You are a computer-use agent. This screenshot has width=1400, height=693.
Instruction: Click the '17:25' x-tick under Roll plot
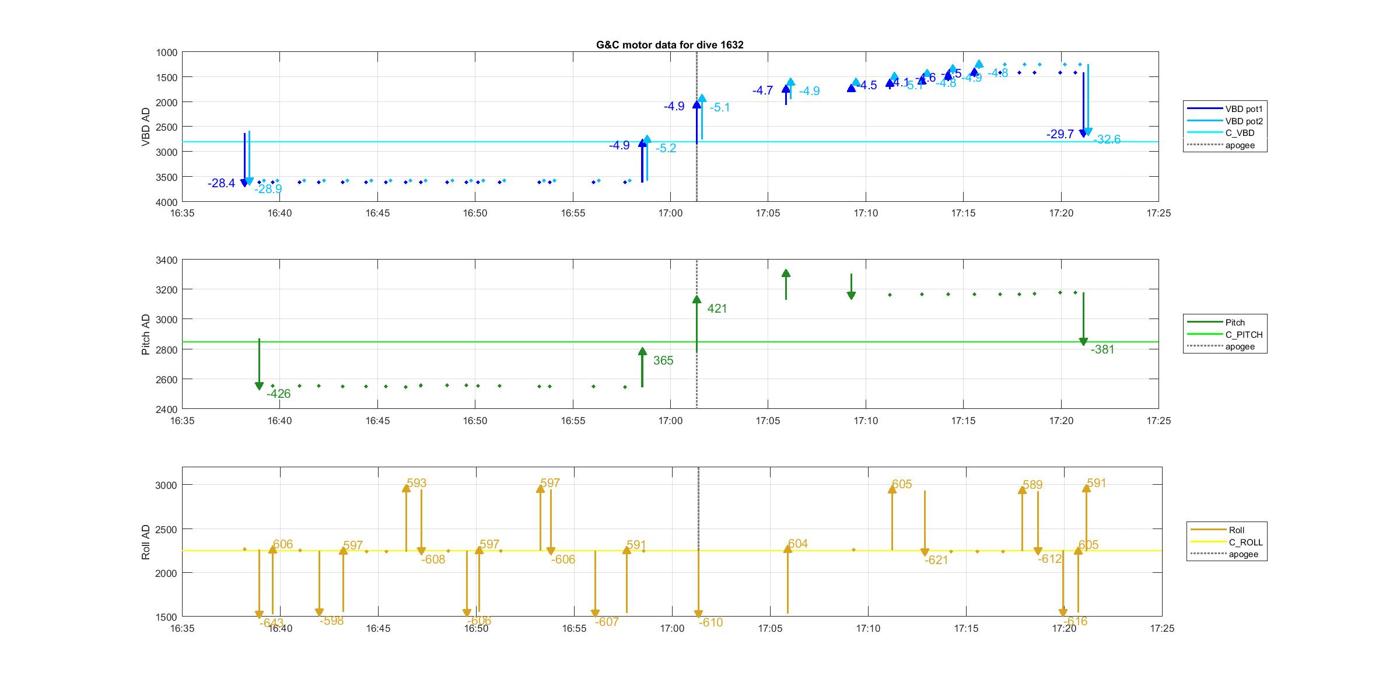point(1161,629)
